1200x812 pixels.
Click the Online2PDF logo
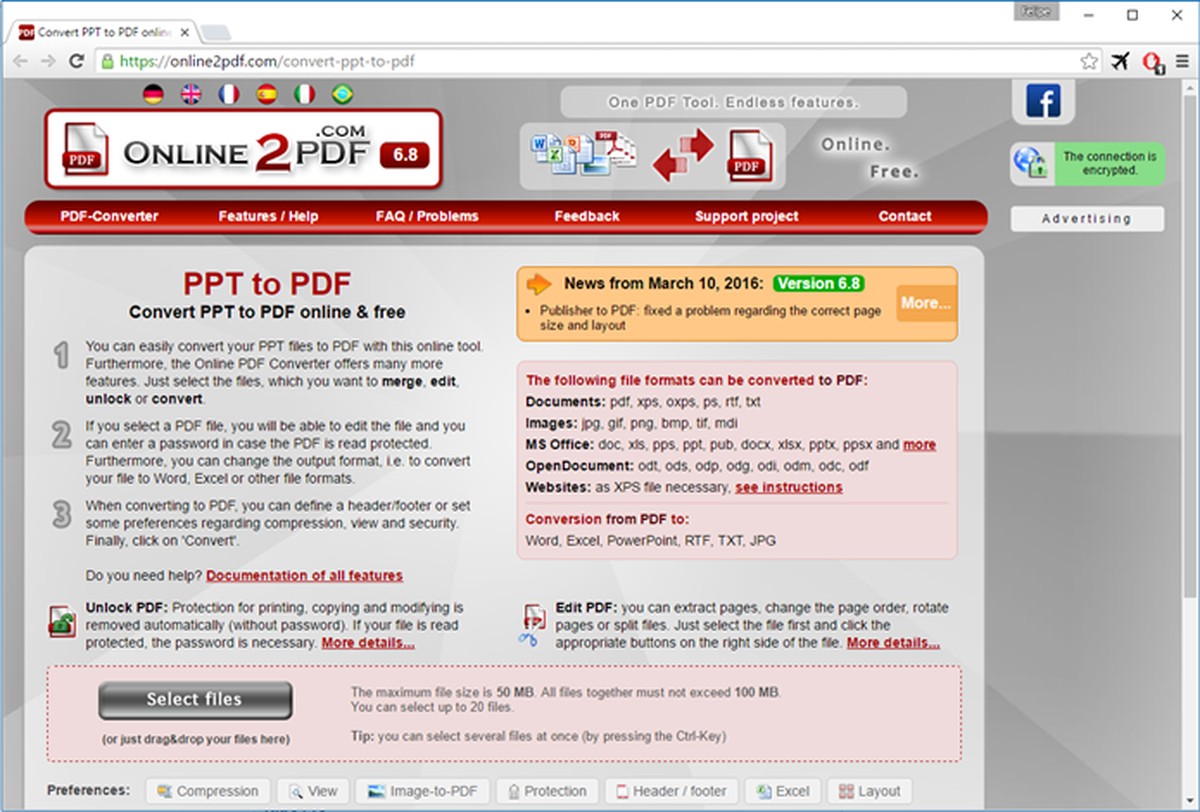point(243,150)
